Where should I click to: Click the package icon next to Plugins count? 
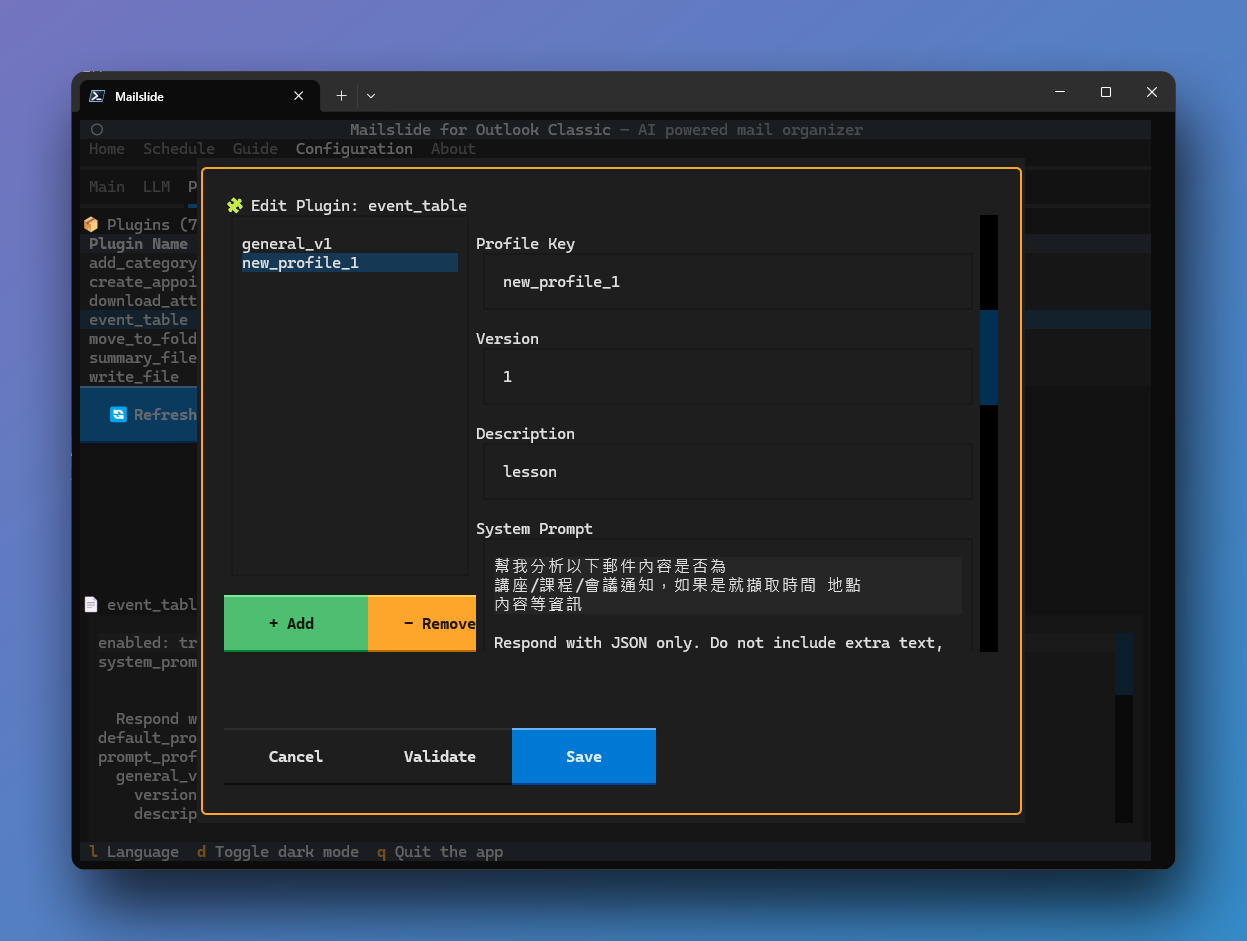tap(91, 224)
